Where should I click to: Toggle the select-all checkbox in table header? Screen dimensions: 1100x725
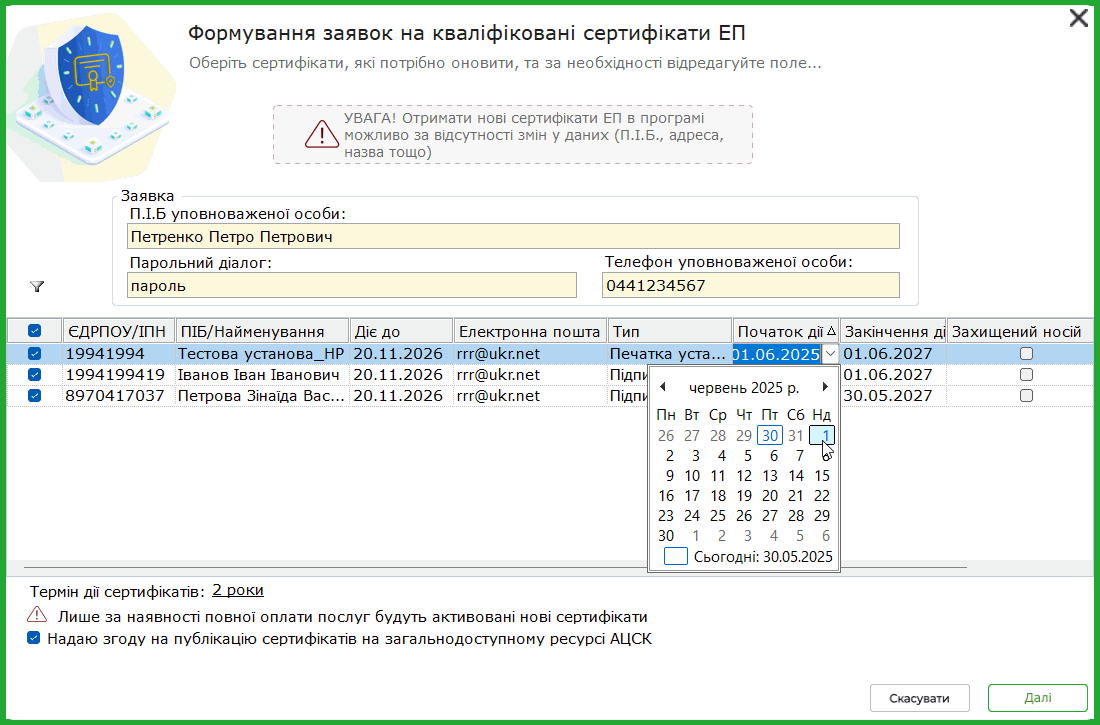click(x=34, y=331)
